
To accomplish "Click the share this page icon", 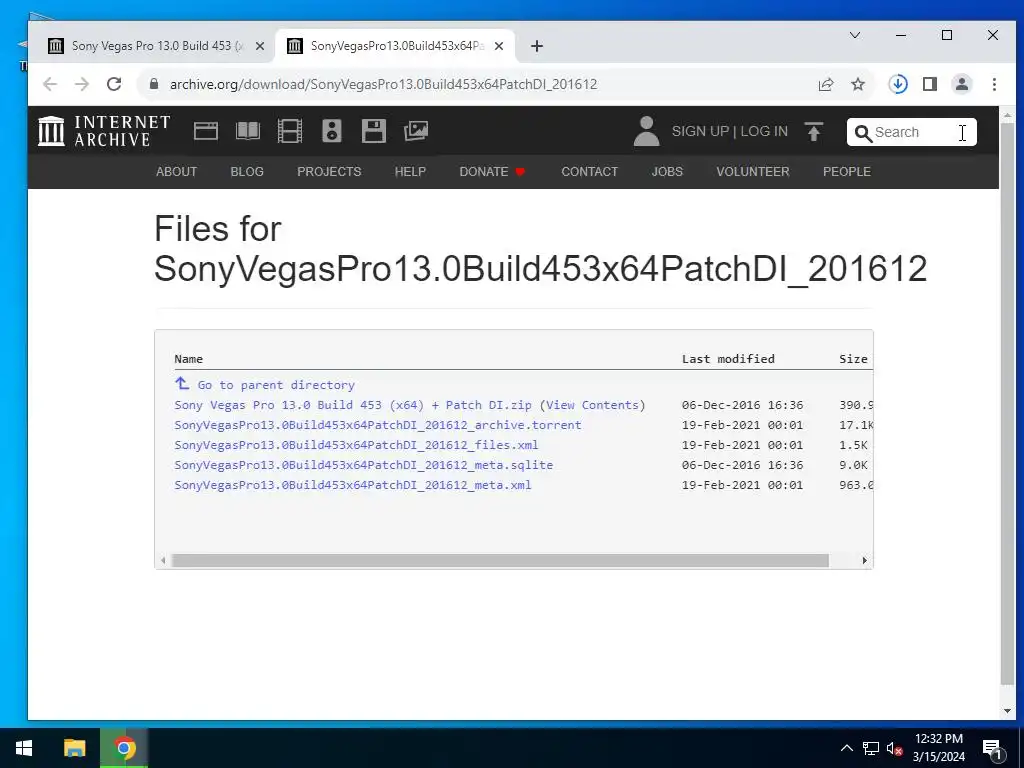I will pos(826,84).
